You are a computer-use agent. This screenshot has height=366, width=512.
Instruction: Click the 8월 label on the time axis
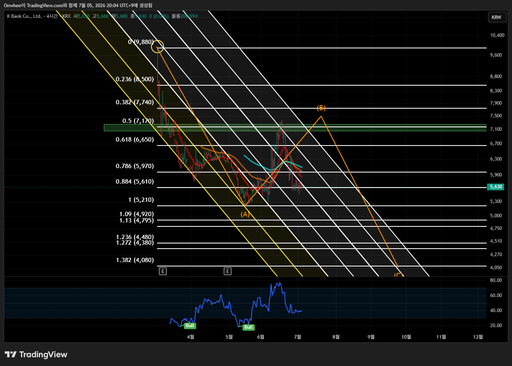[336, 337]
